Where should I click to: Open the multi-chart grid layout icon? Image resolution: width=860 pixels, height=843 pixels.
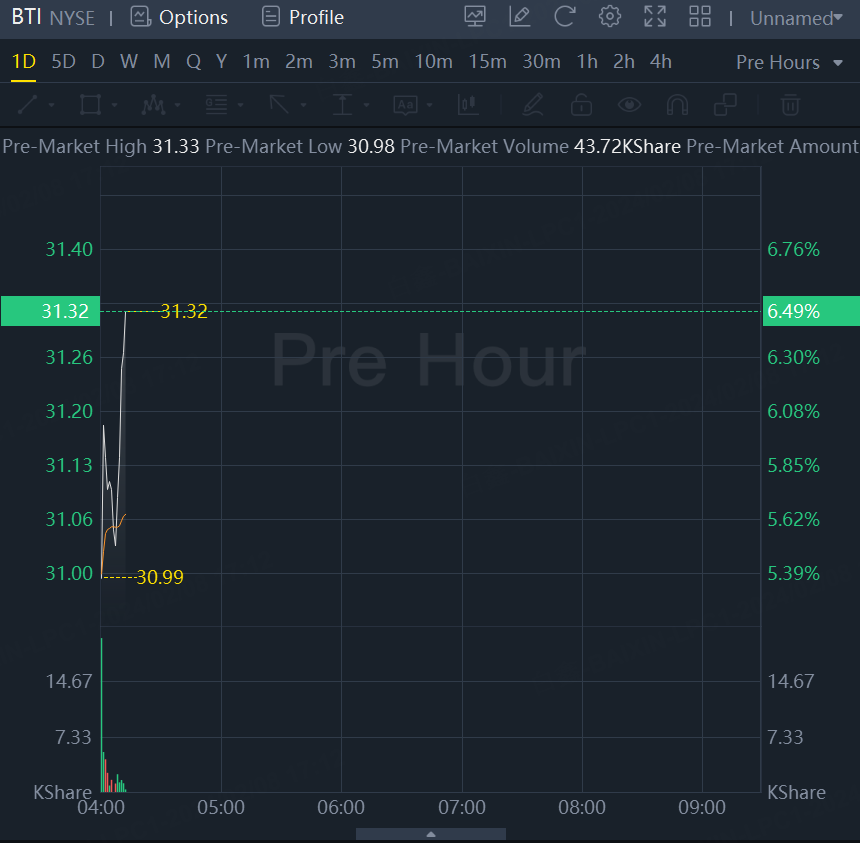click(x=700, y=16)
